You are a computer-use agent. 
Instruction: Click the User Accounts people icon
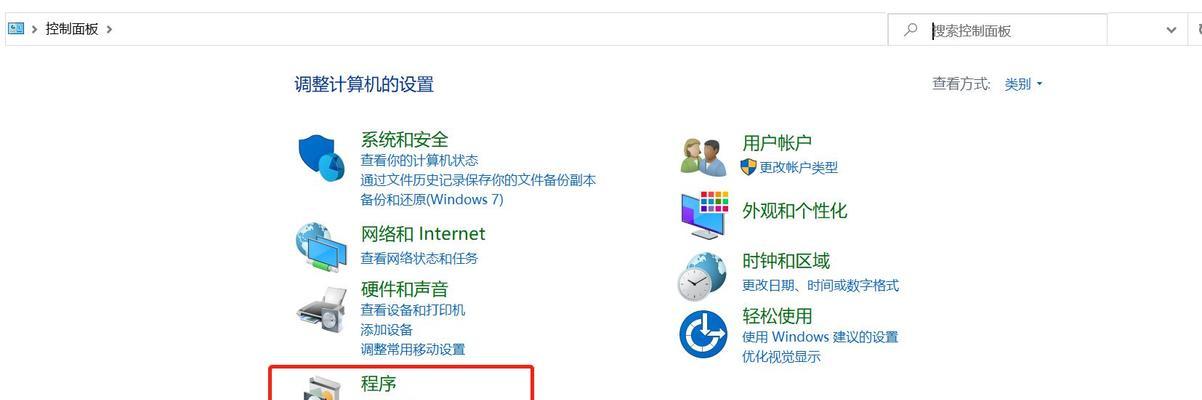703,156
